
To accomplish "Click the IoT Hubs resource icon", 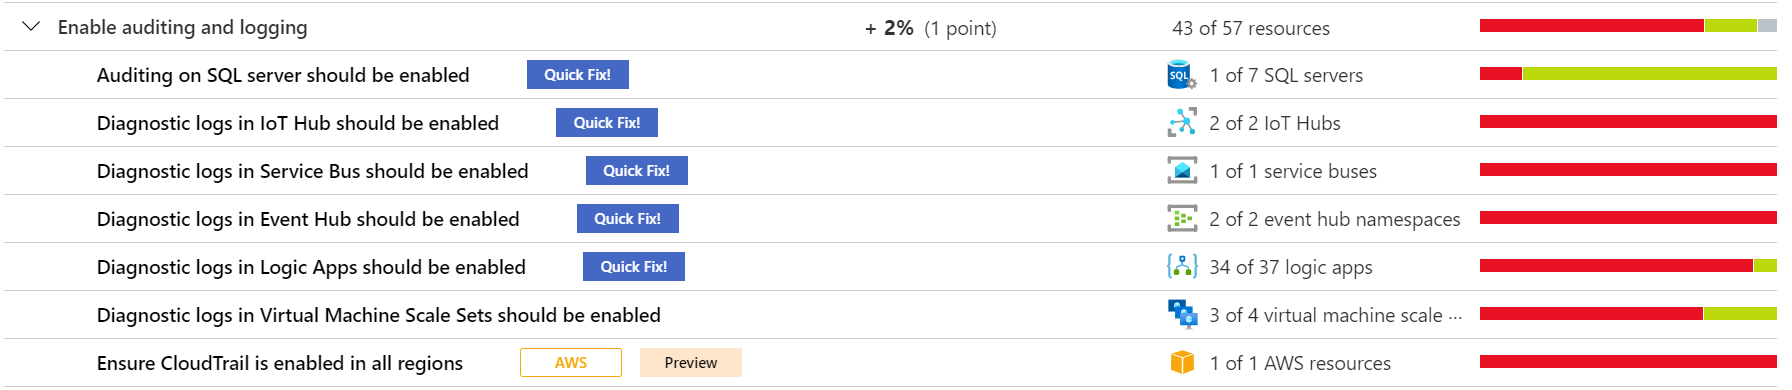I will (x=1182, y=123).
